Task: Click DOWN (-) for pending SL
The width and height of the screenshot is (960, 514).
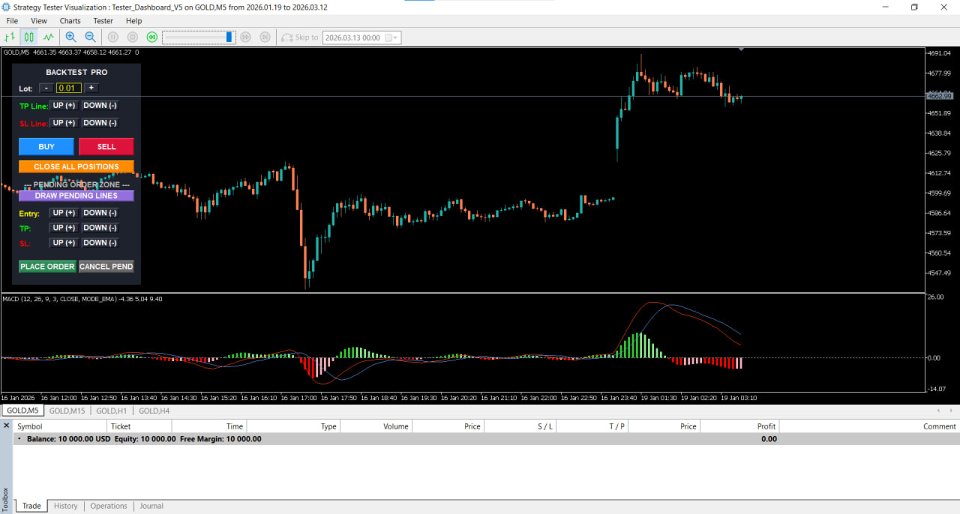Action: (x=100, y=243)
